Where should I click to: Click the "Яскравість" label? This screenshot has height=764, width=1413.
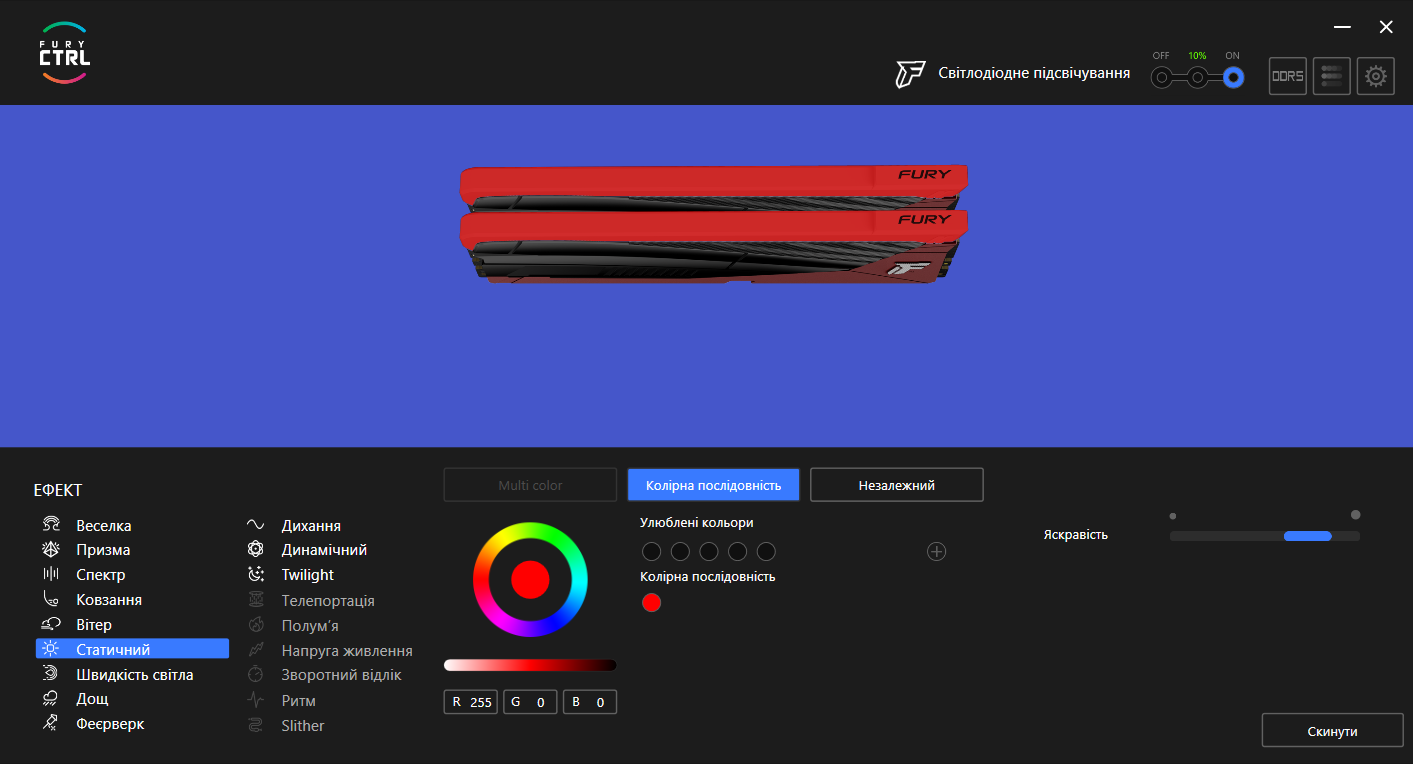point(1076,535)
